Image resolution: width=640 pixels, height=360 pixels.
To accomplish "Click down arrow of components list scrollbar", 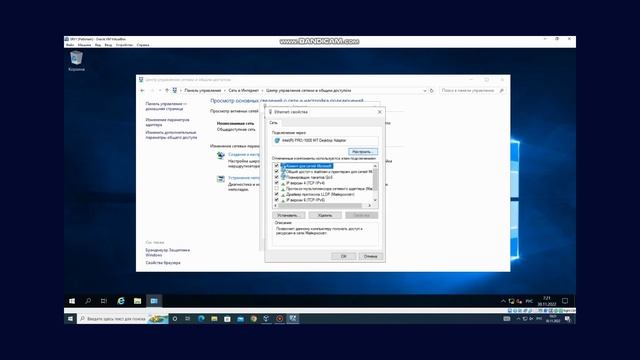I will point(375,200).
